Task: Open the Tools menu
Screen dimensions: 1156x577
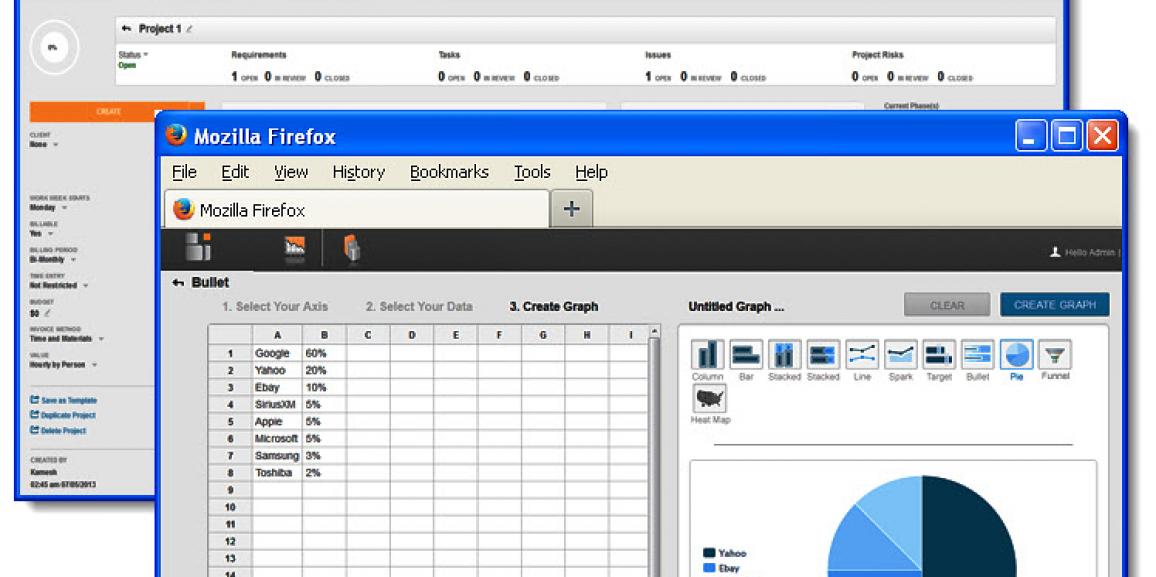Action: point(532,172)
